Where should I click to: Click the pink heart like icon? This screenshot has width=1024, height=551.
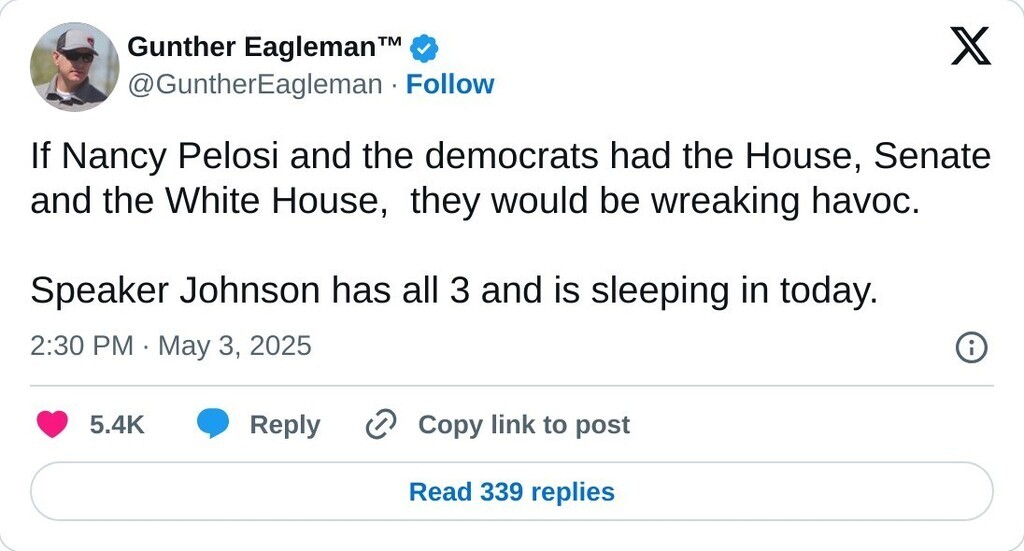[x=52, y=425]
